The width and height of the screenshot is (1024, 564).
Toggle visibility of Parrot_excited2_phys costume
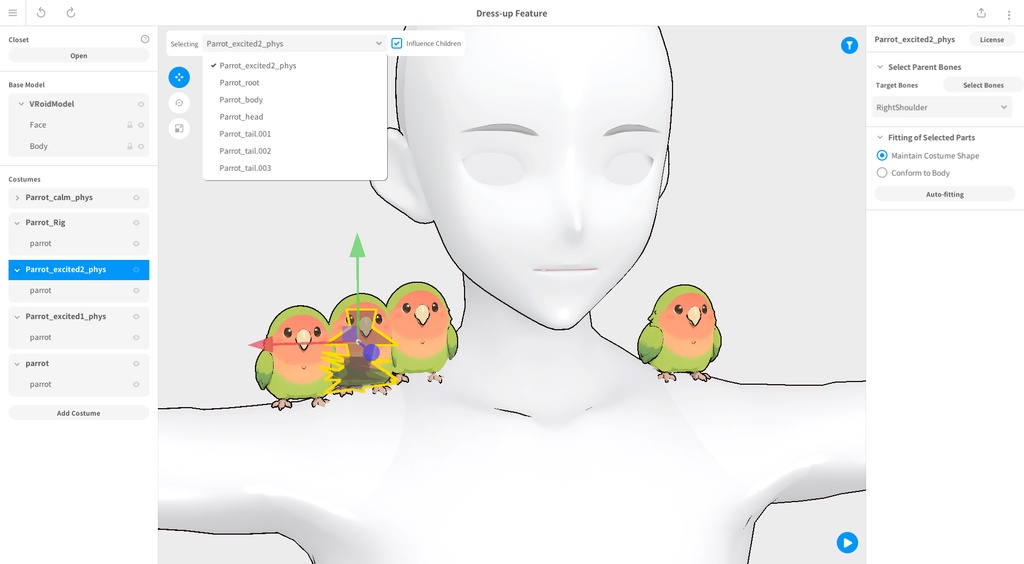pyautogui.click(x=136, y=270)
